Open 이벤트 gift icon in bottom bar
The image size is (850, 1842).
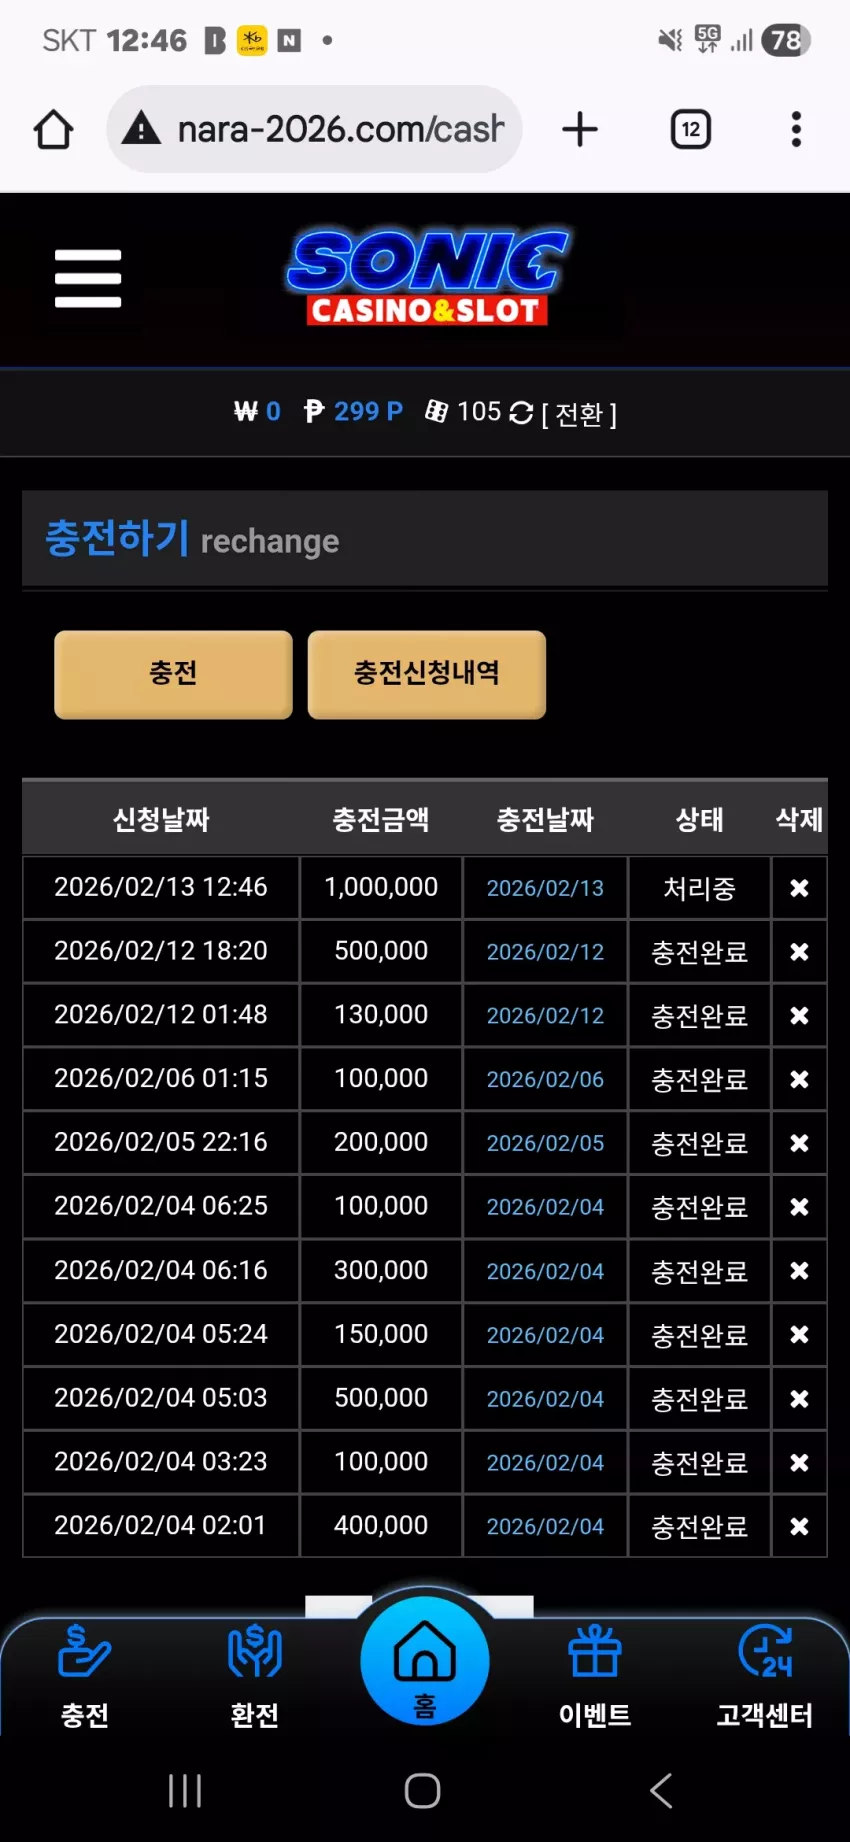point(595,1677)
